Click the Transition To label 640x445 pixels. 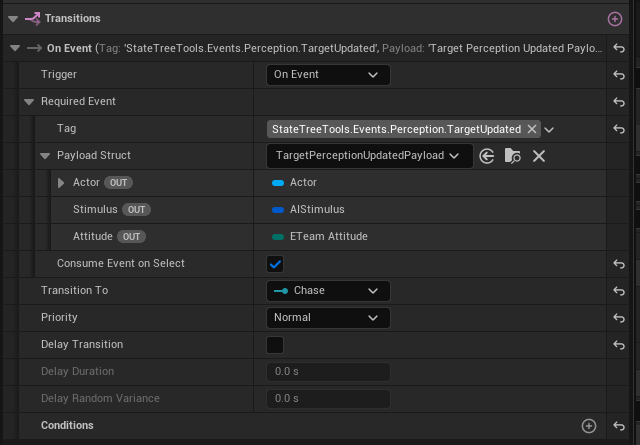(x=74, y=290)
